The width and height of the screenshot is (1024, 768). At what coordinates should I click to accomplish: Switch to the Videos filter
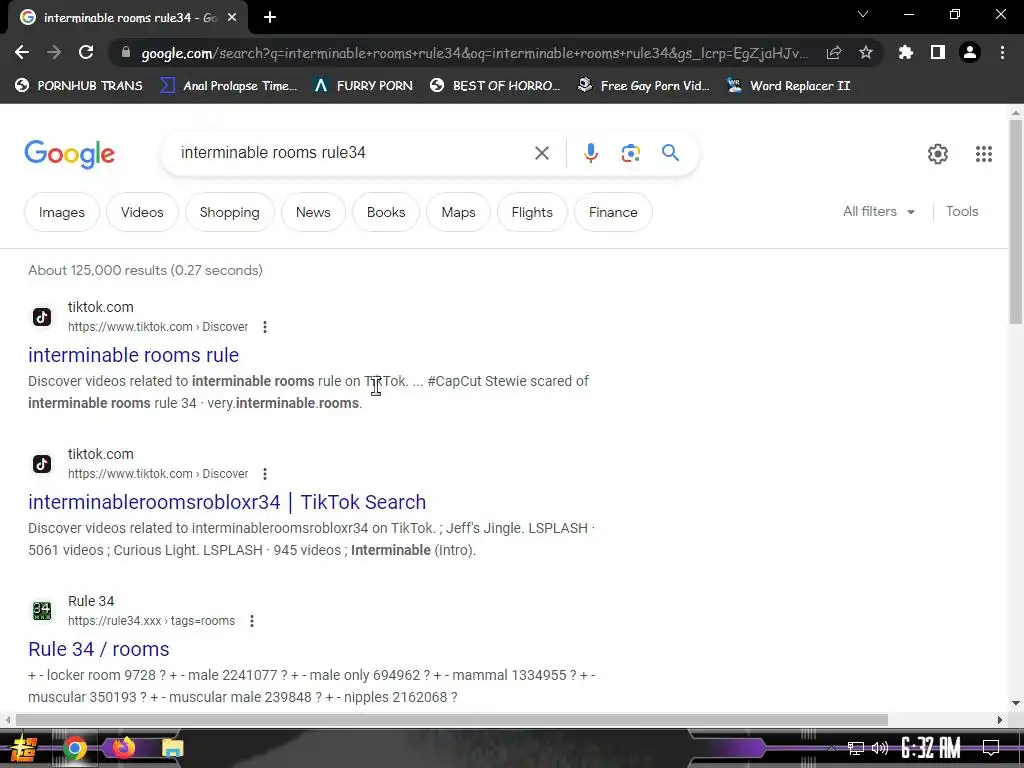point(142,212)
